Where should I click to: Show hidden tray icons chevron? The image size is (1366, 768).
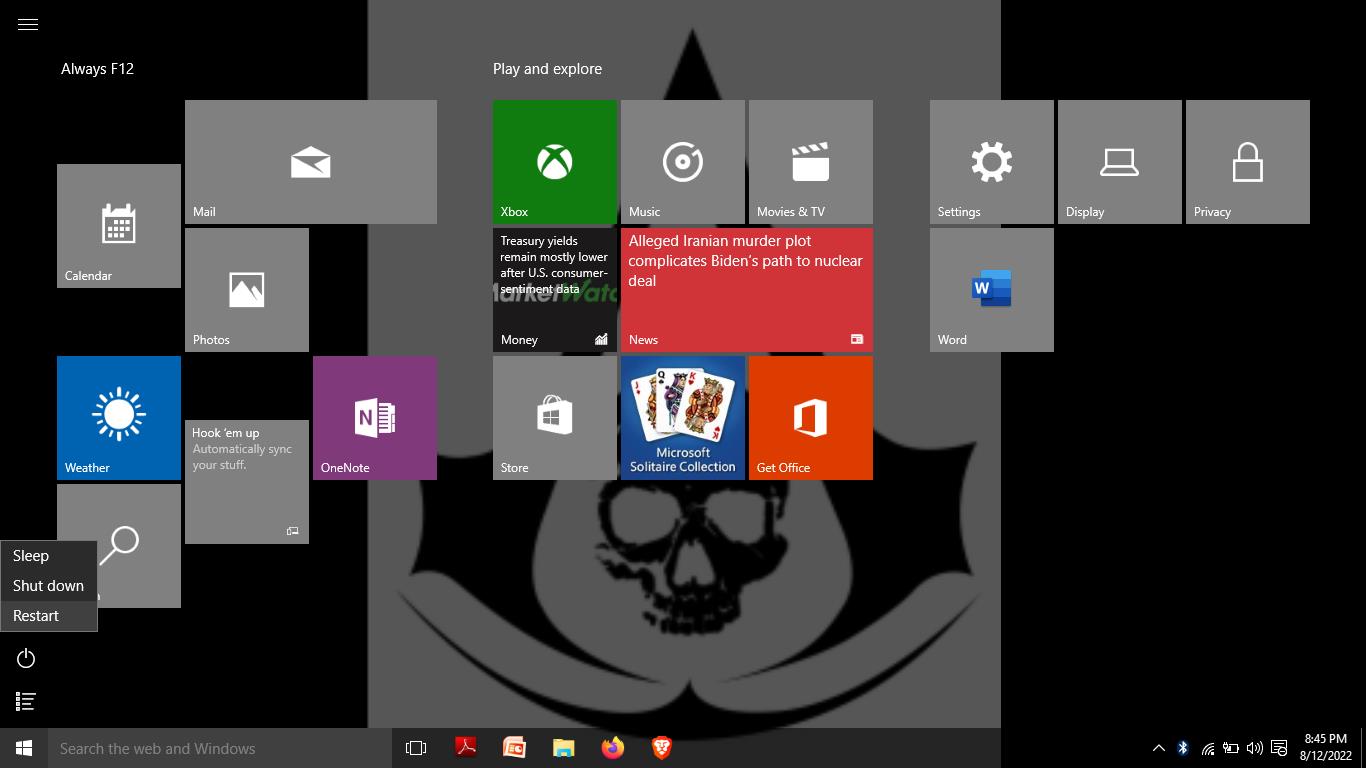(1159, 748)
